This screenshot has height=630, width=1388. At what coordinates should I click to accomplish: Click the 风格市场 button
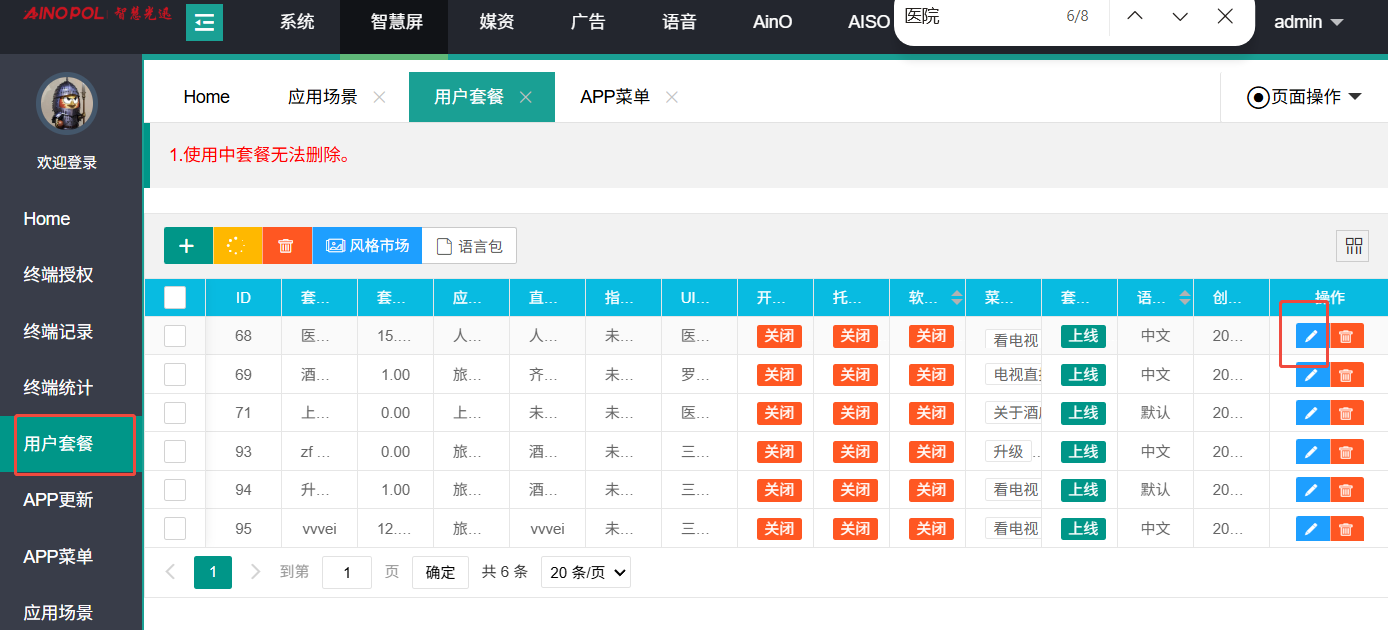[x=367, y=246]
